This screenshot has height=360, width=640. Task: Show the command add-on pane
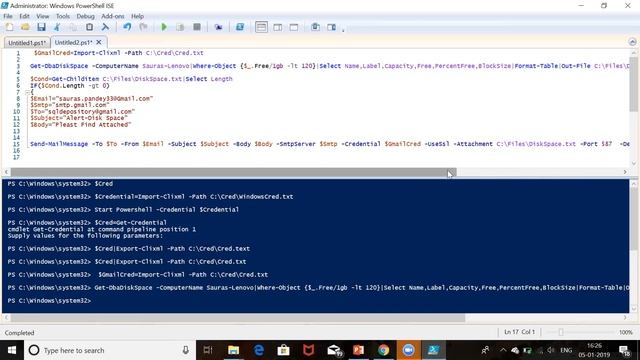pyautogui.click(x=331, y=27)
